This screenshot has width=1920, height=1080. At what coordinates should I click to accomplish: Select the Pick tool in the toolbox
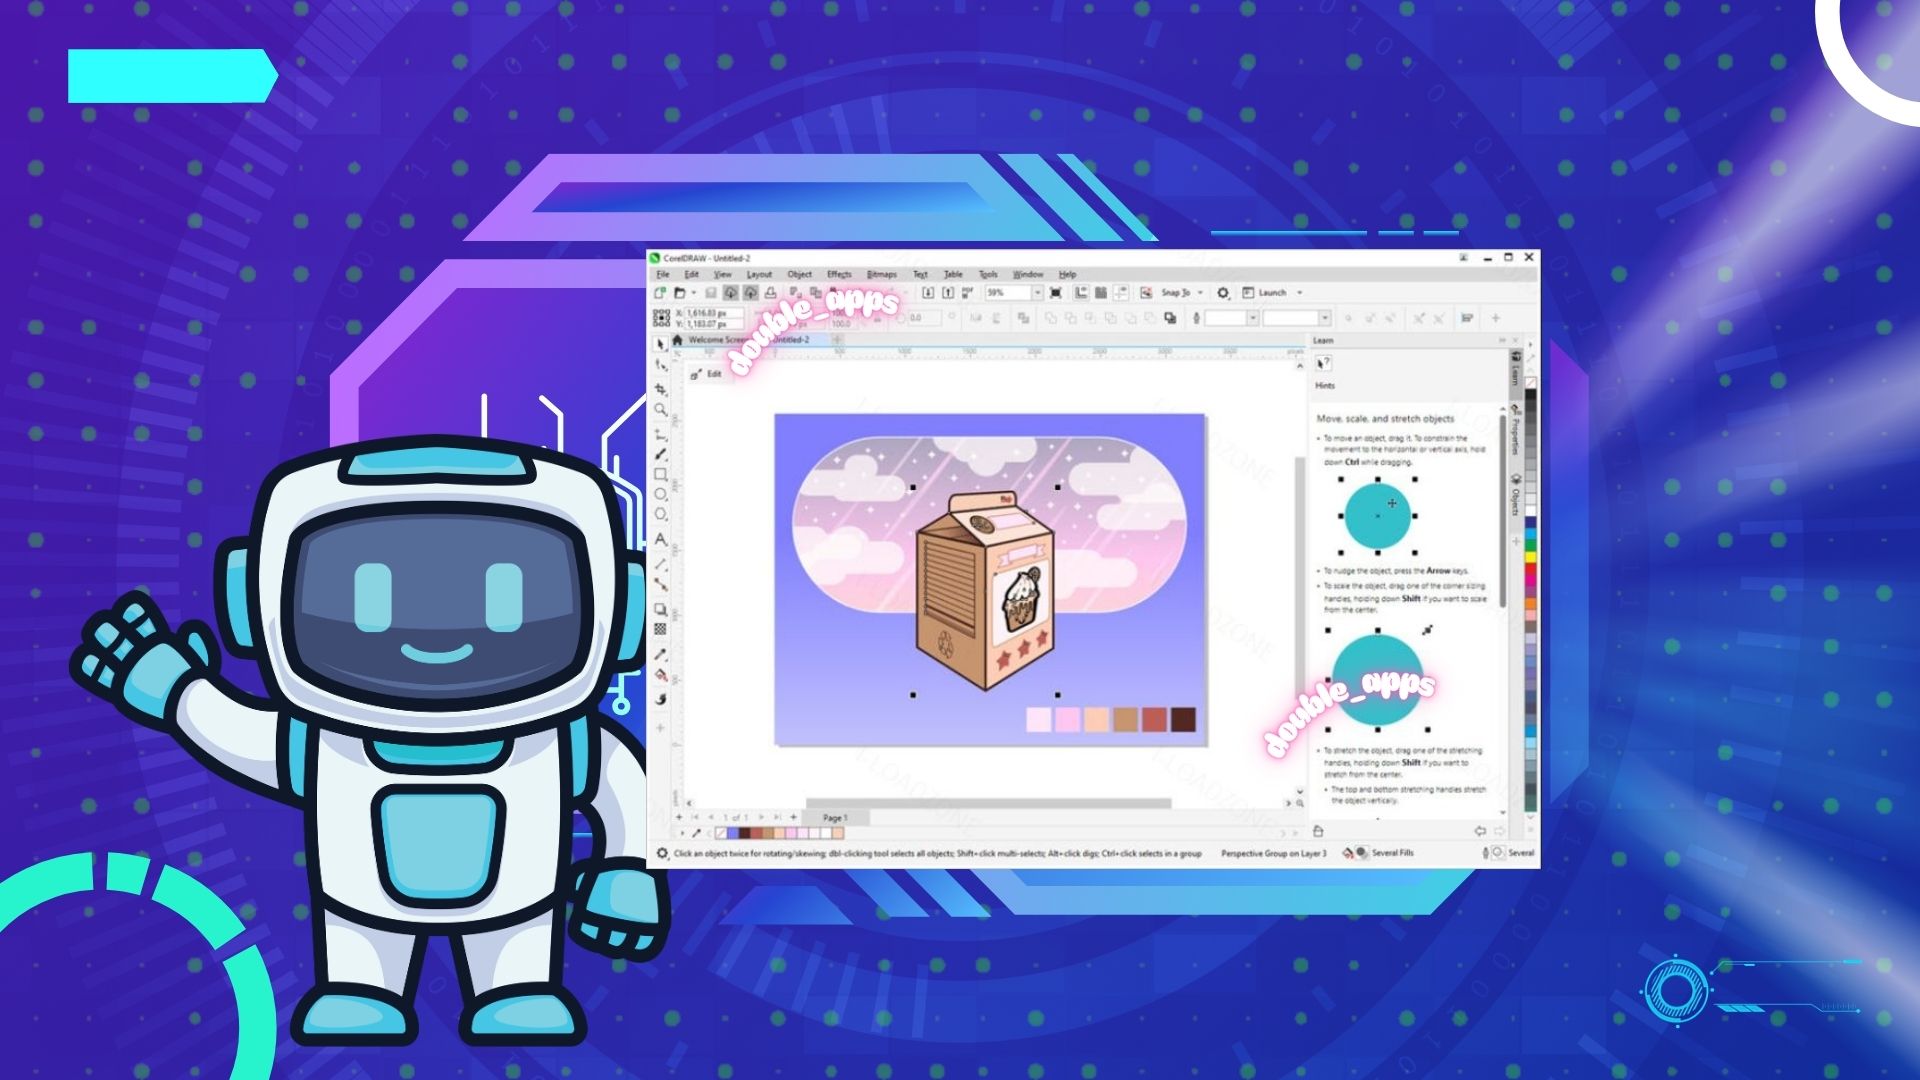(660, 344)
